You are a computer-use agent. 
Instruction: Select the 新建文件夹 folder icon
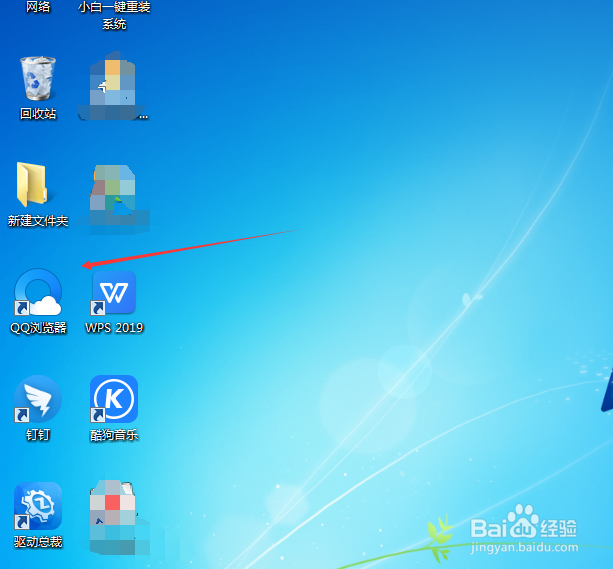(32, 184)
